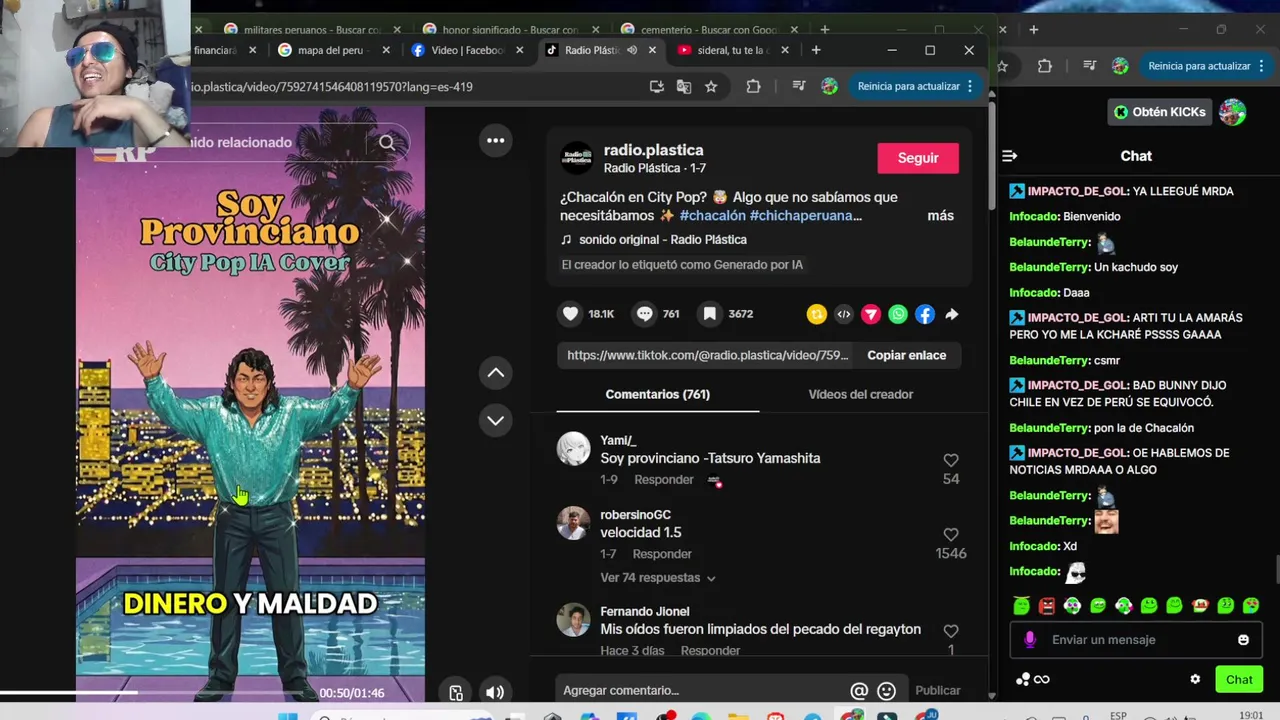Image resolution: width=1280 pixels, height=720 pixels.
Task: Open more share options arrow
Action: 952,314
